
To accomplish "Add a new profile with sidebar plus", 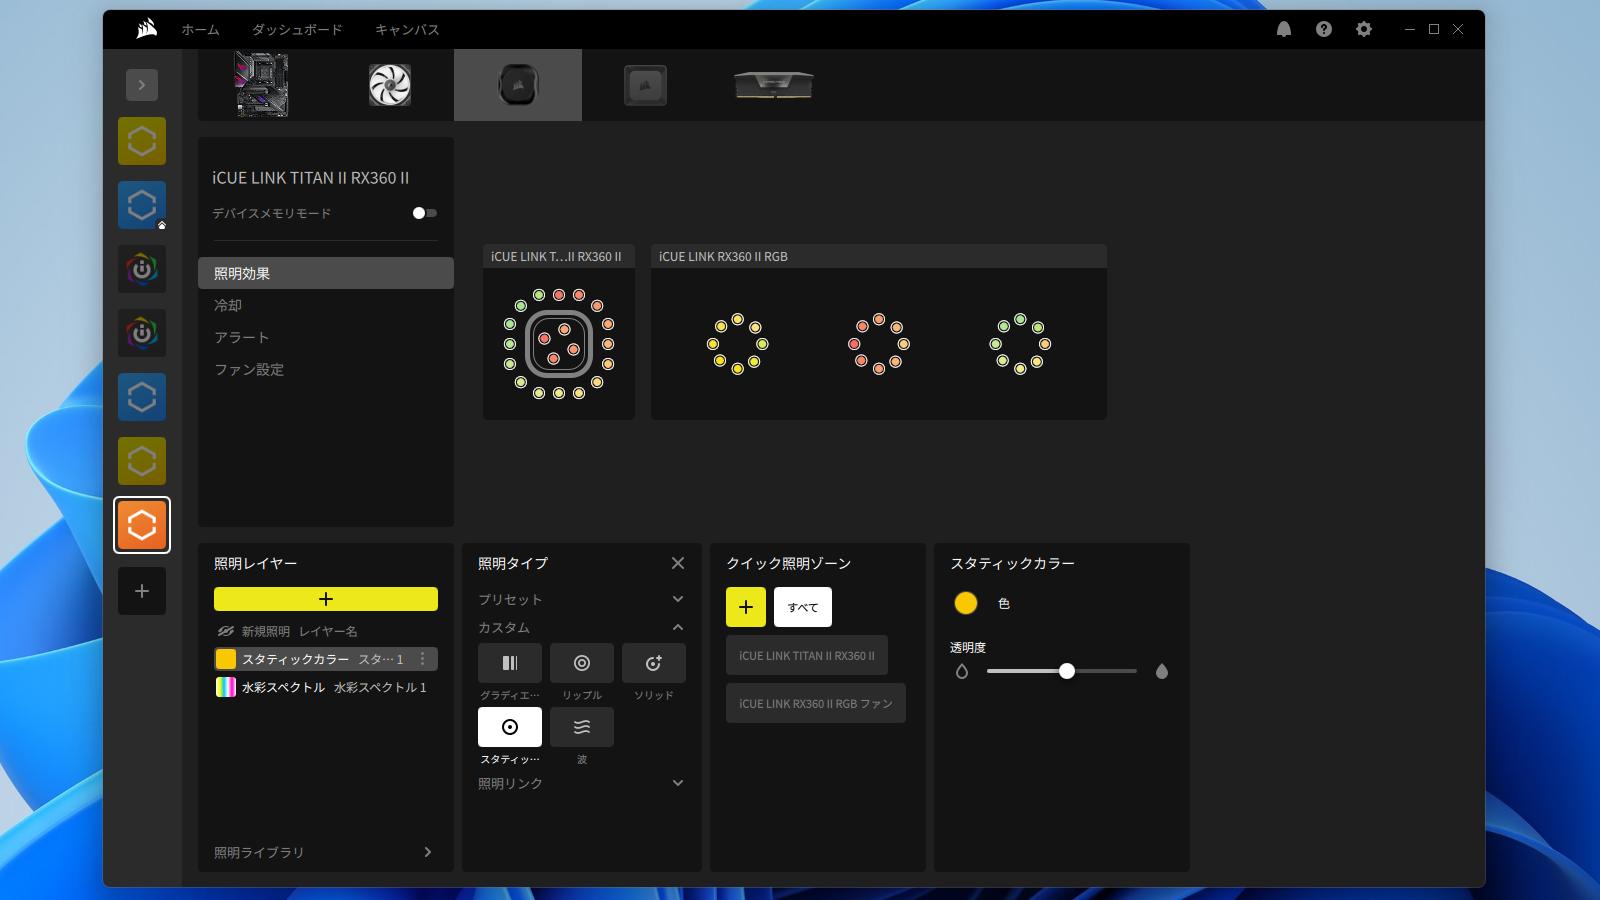I will tap(142, 591).
